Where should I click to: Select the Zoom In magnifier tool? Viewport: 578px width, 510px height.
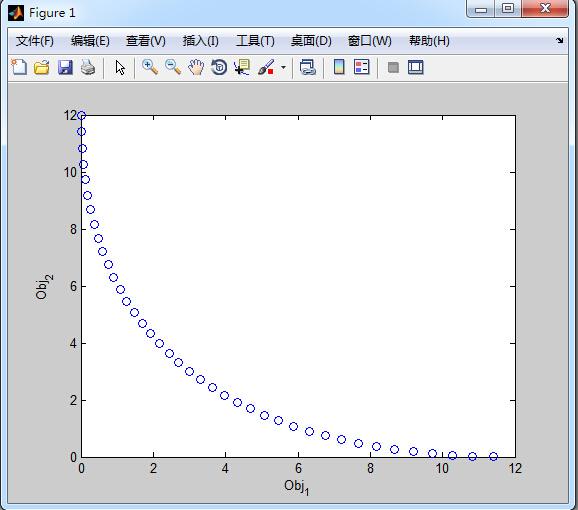point(150,67)
